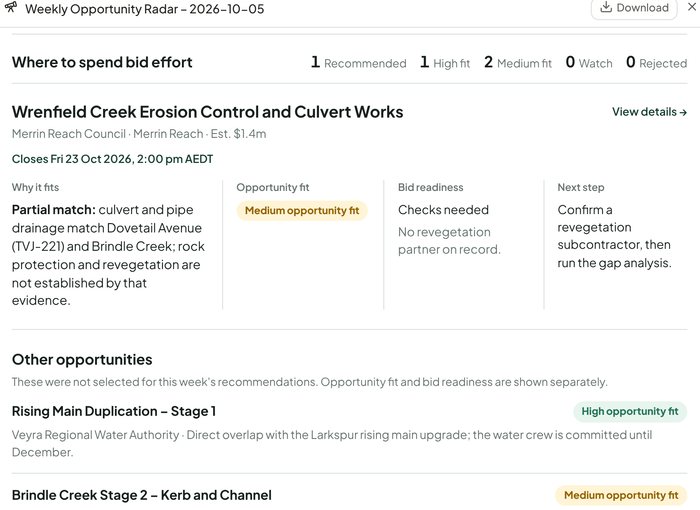Image resolution: width=700 pixels, height=510 pixels.
Task: Click the 'Closes Fri 23 Oct 2026' deadline text
Action: pyautogui.click(x=112, y=159)
